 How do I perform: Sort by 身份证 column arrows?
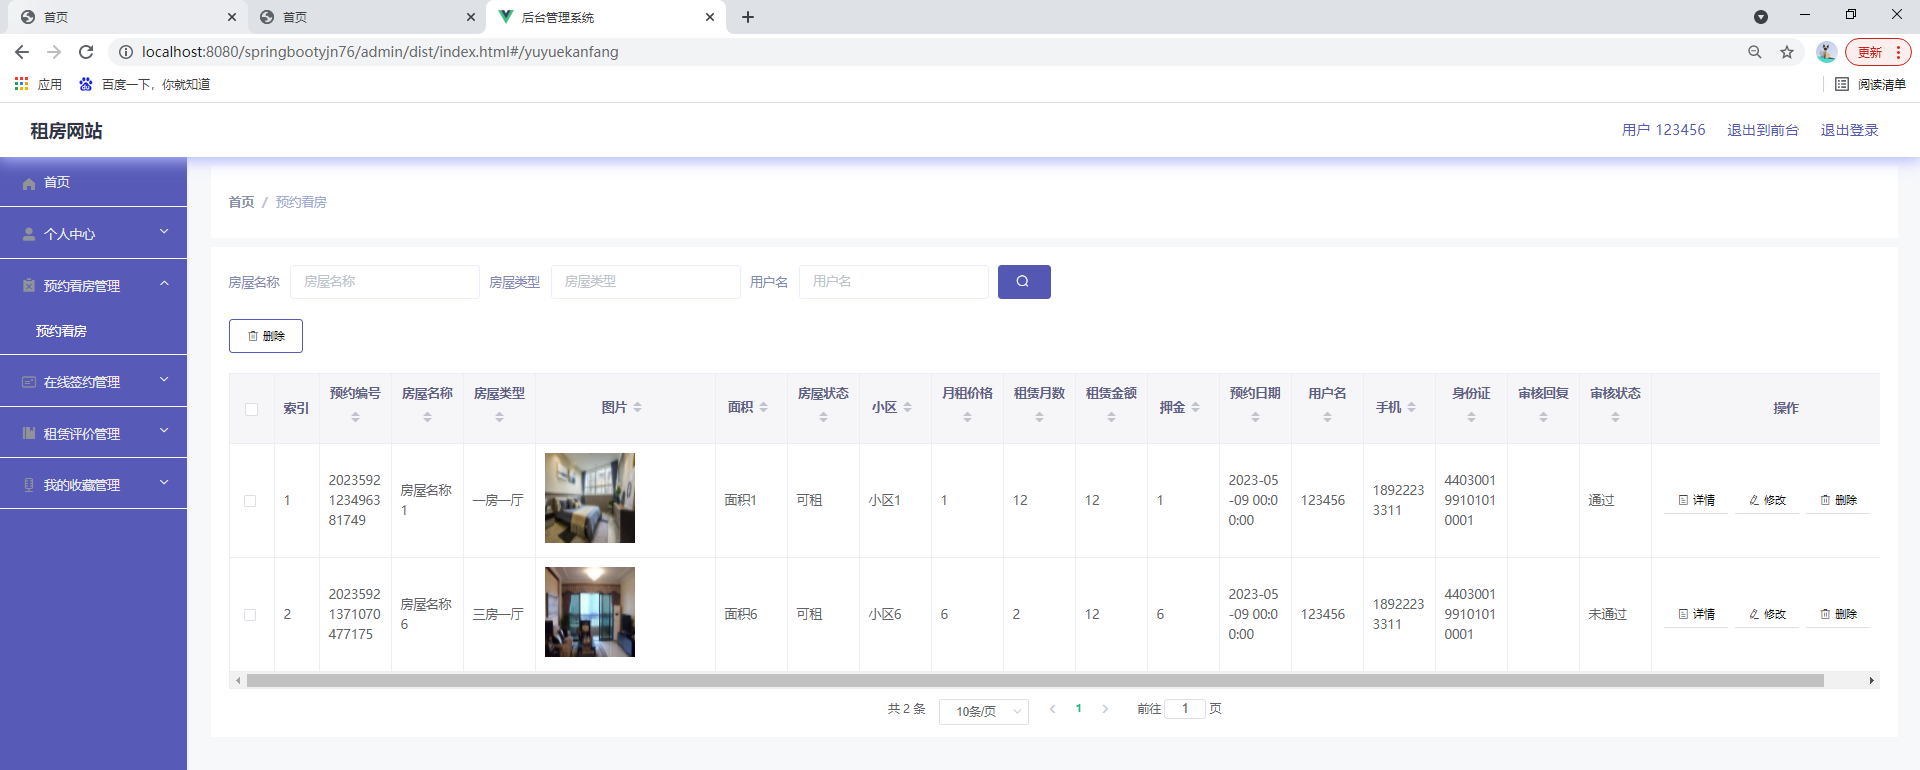1471,417
